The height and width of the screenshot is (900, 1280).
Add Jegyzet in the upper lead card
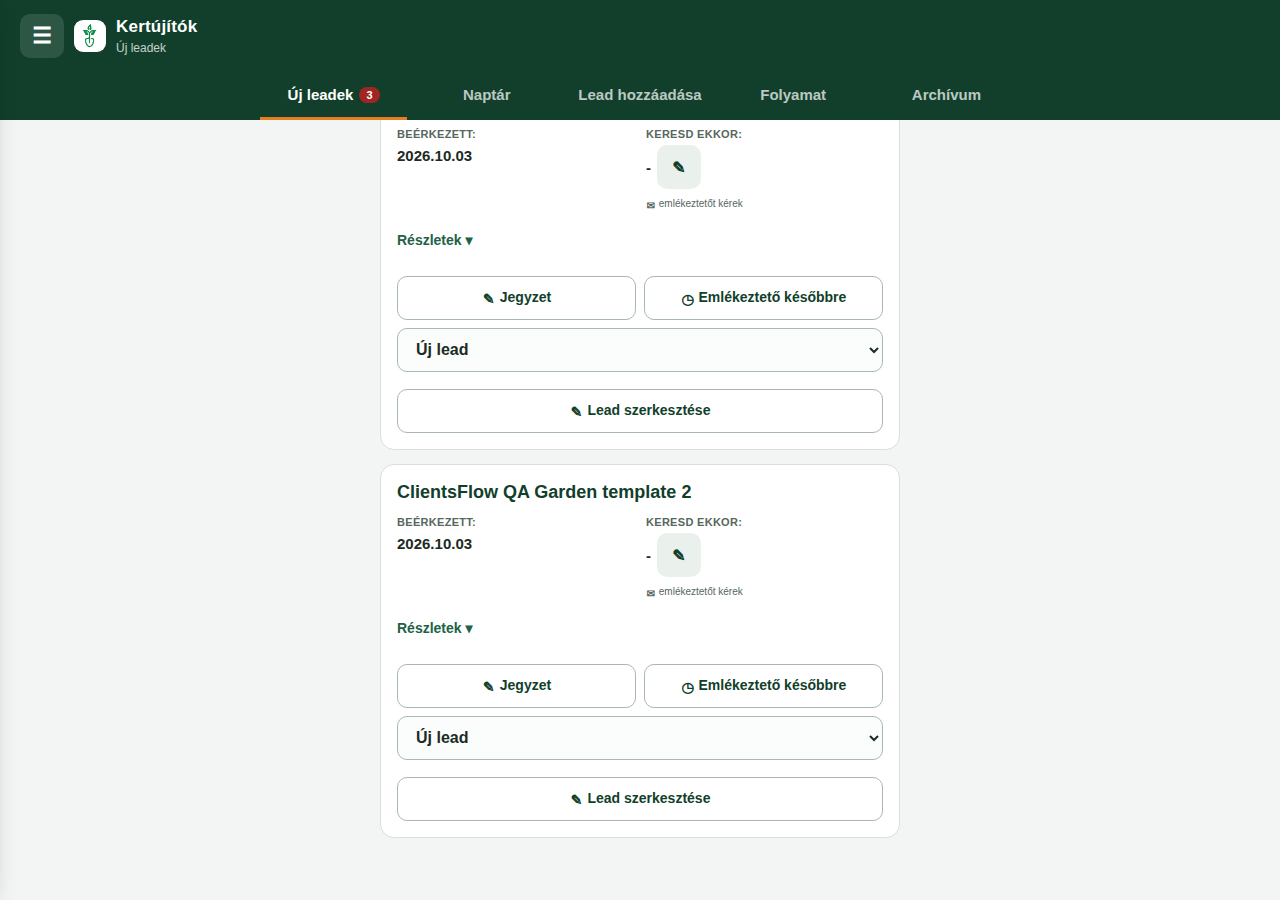pos(516,298)
